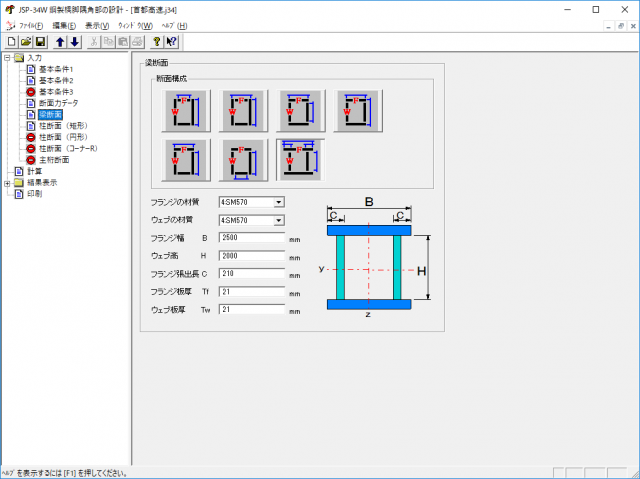Click the New file toolbar icon

click(x=11, y=42)
